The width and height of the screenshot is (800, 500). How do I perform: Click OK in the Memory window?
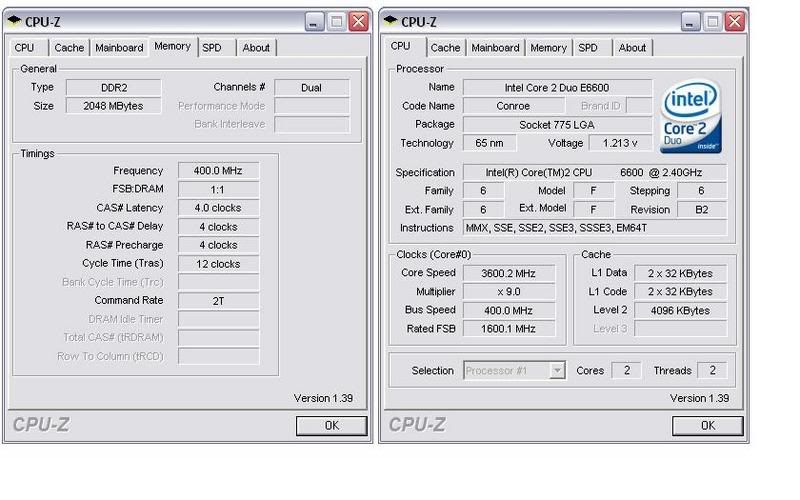pyautogui.click(x=332, y=426)
